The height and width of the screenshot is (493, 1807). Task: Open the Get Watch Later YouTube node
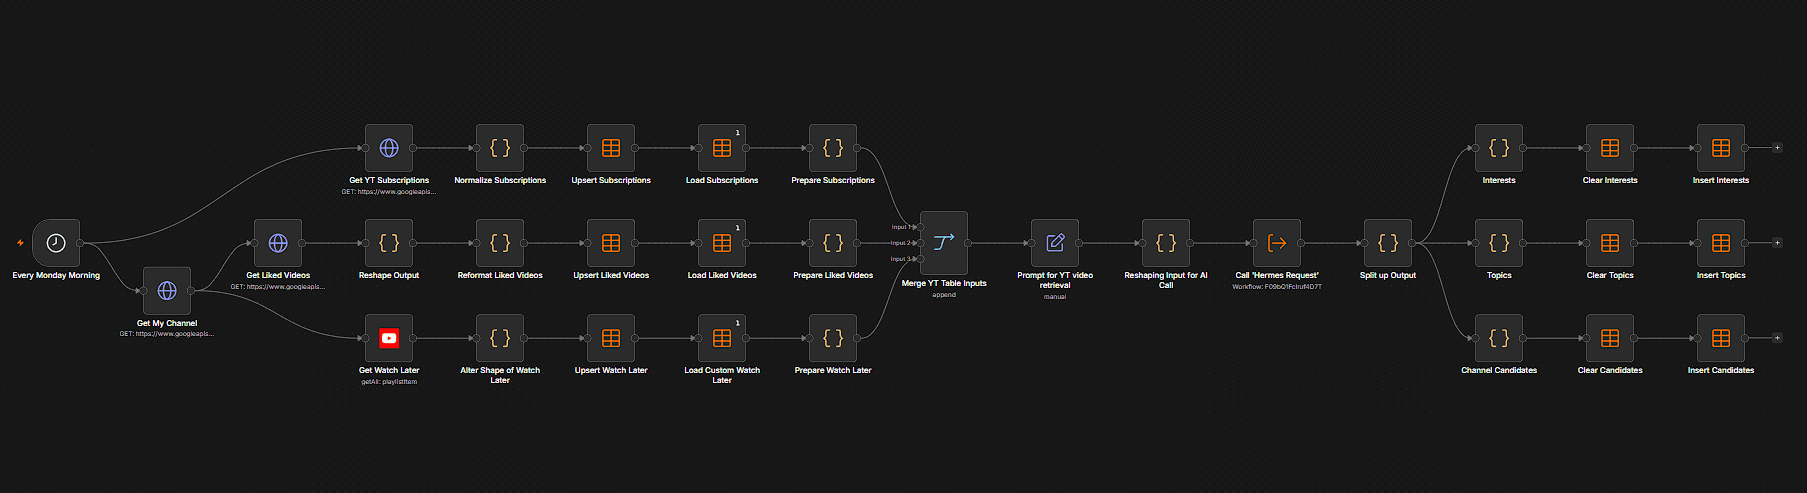click(389, 338)
